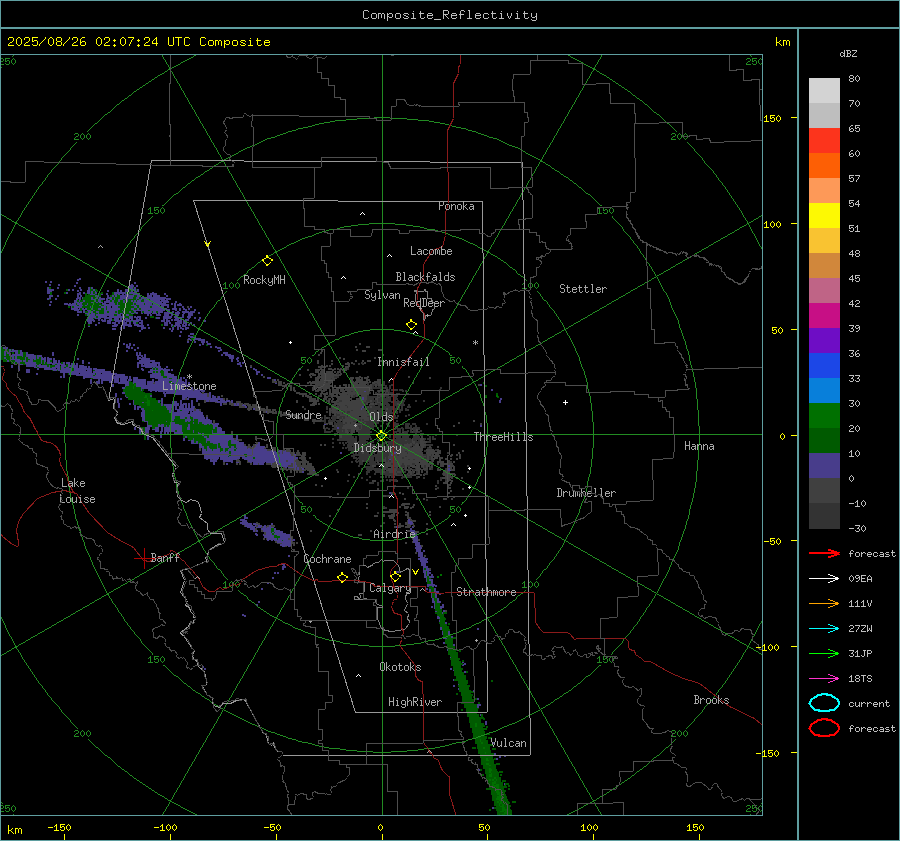Click the Sylvan label
Screen dimensions: 900x841
(382, 295)
